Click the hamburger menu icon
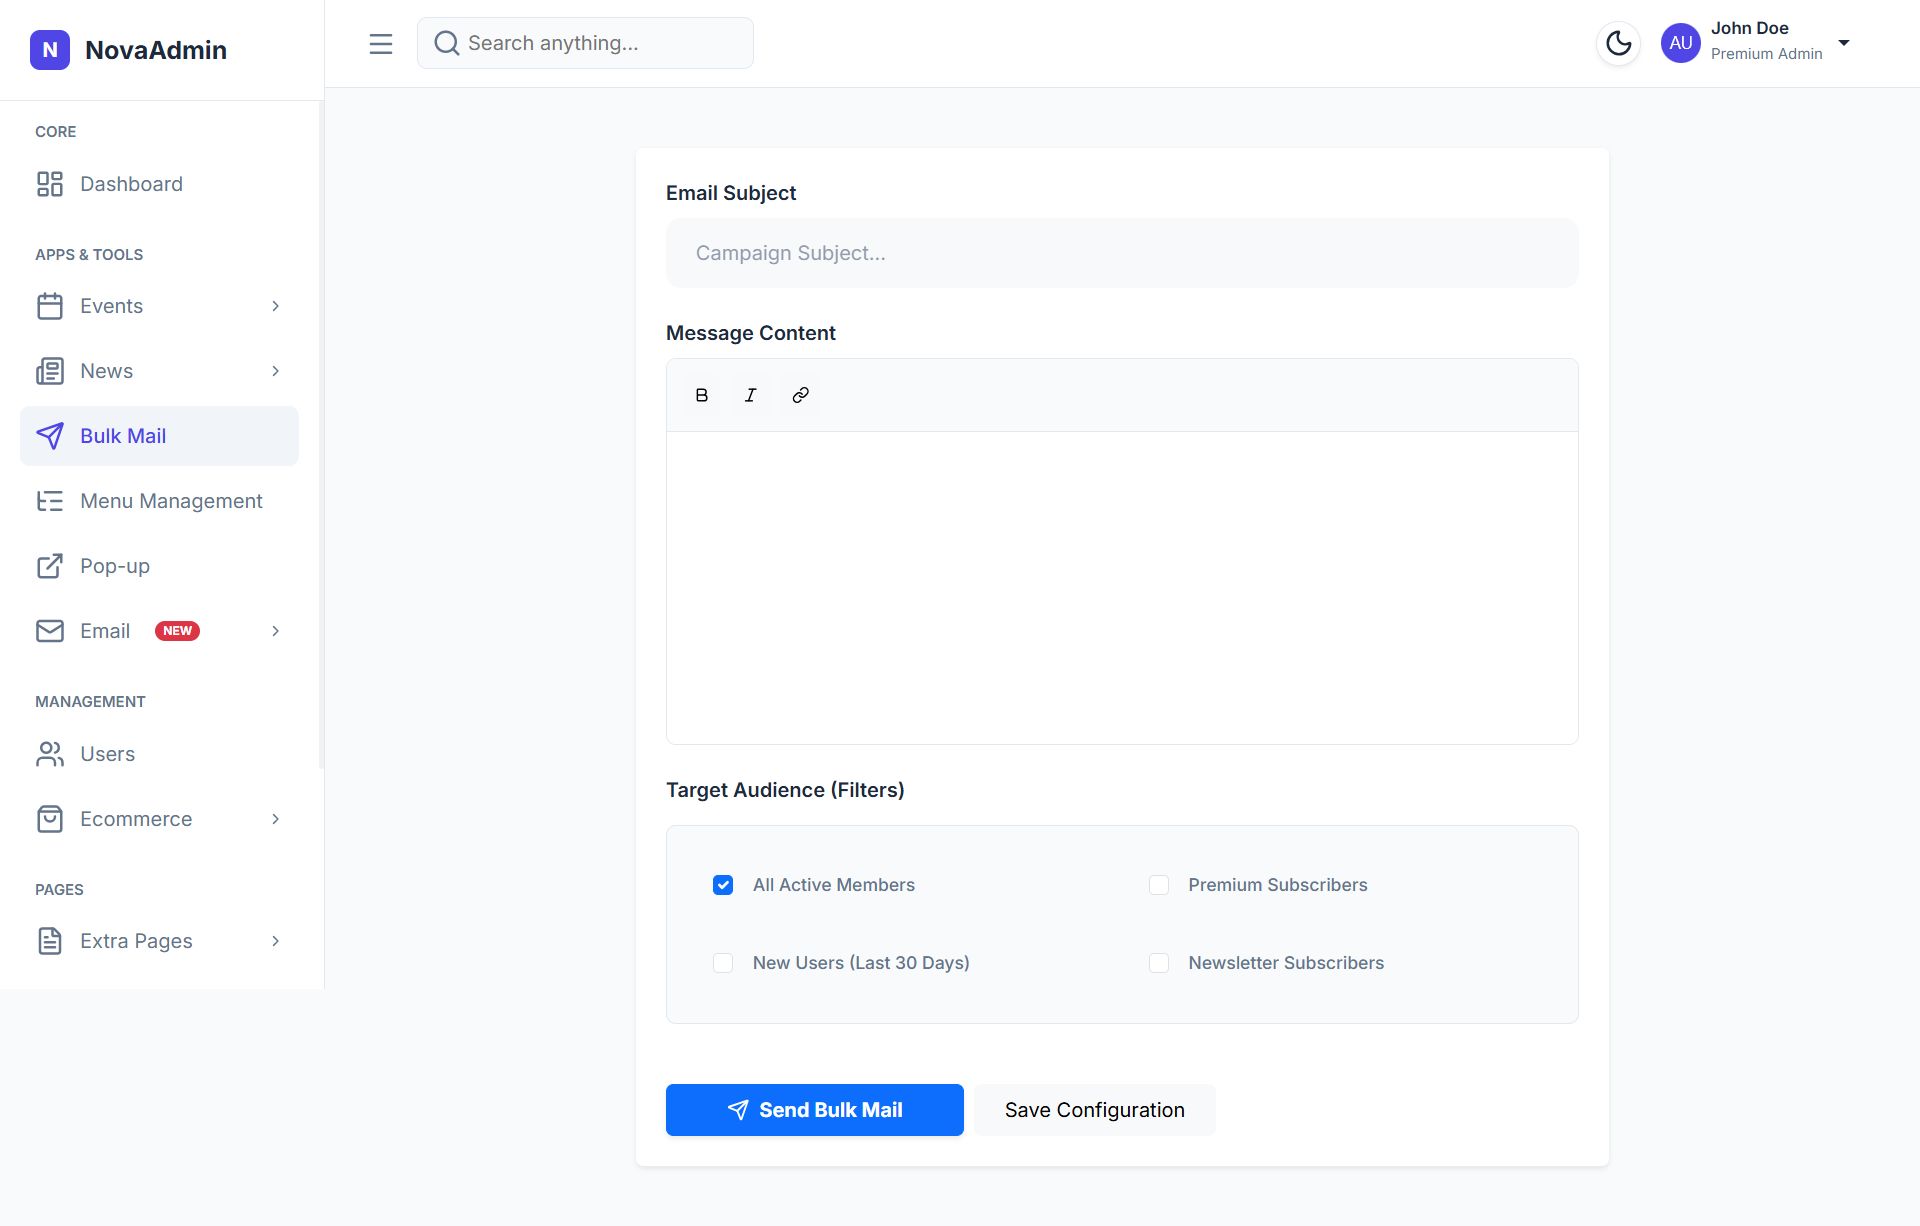The image size is (1920, 1226). coord(380,44)
